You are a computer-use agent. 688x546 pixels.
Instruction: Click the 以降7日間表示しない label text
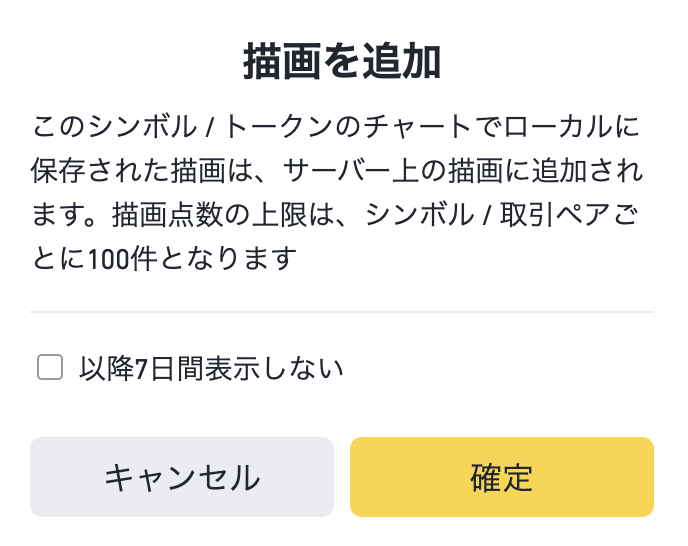211,368
